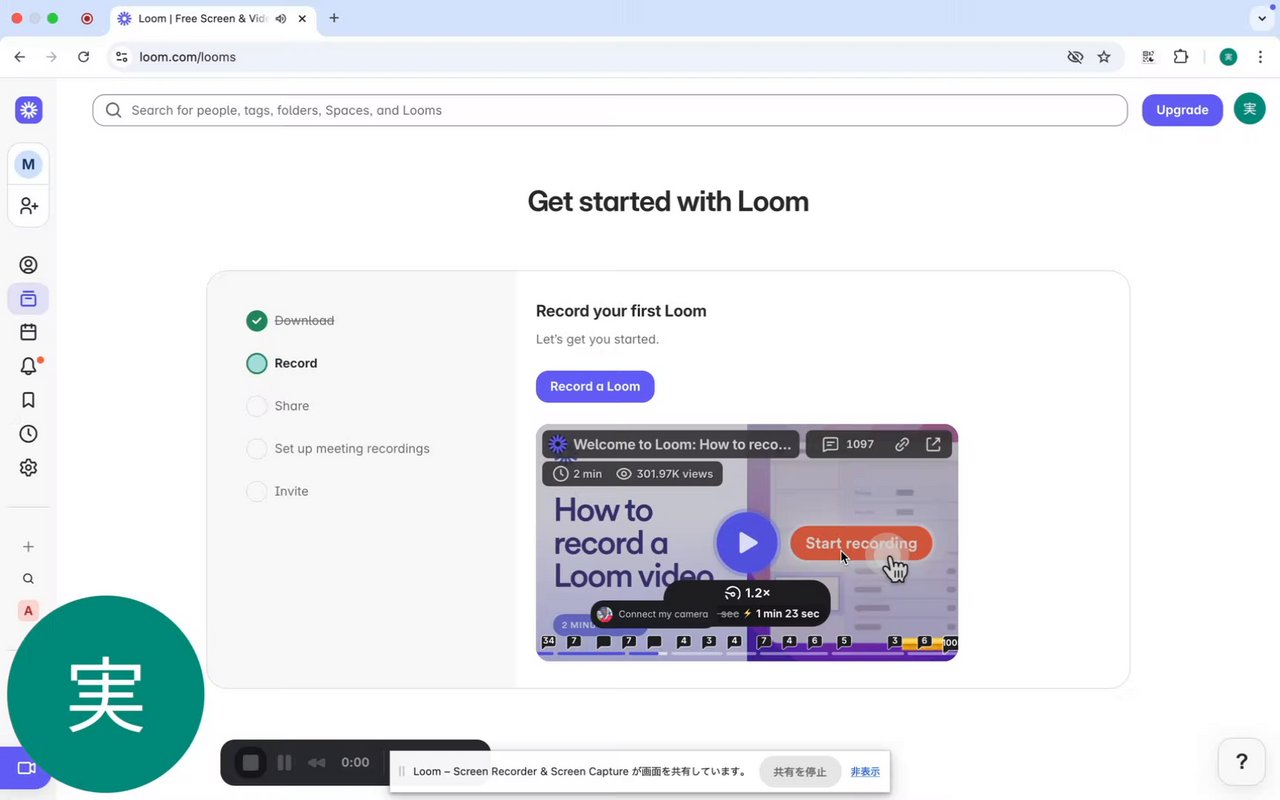Viewport: 1280px width, 800px height.
Task: Change the 1.2× playback speed
Action: pyautogui.click(x=748, y=593)
